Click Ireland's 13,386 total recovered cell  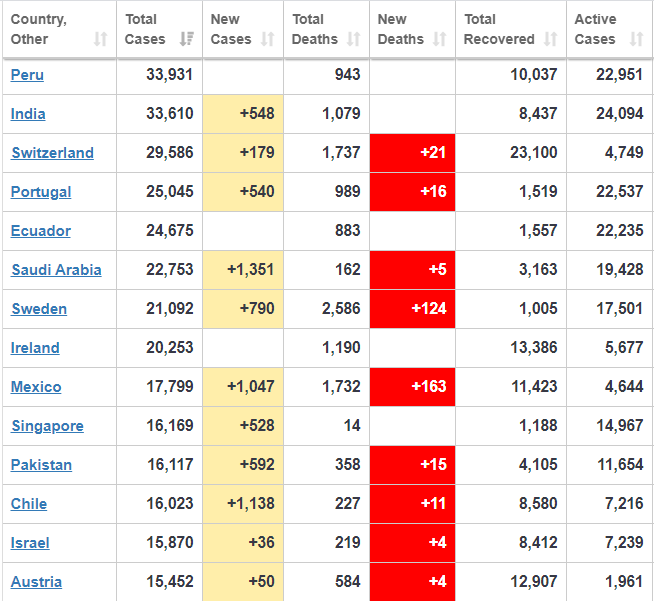click(510, 348)
